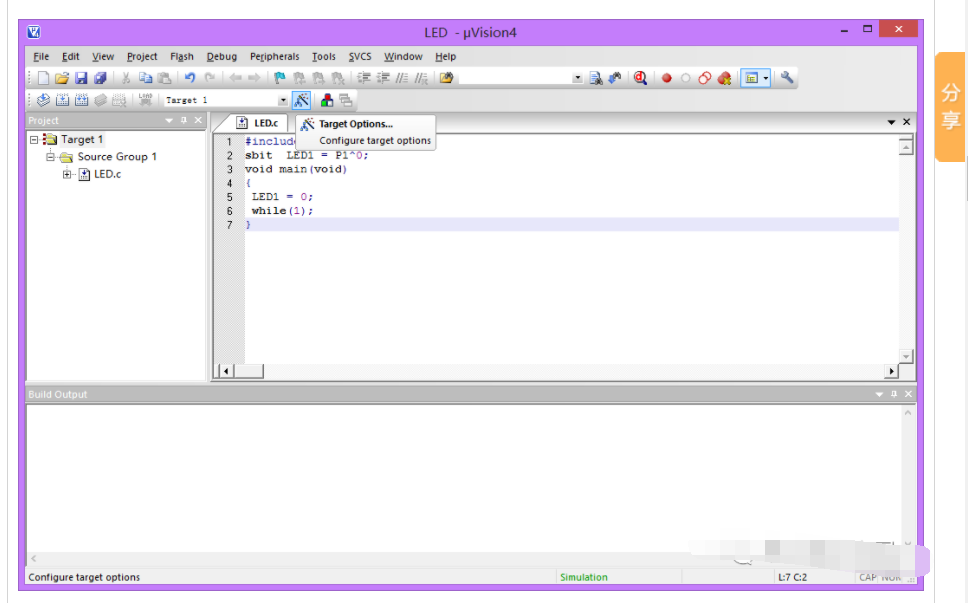
Task: Open the Target 1 selection dropdown
Action: (x=283, y=100)
